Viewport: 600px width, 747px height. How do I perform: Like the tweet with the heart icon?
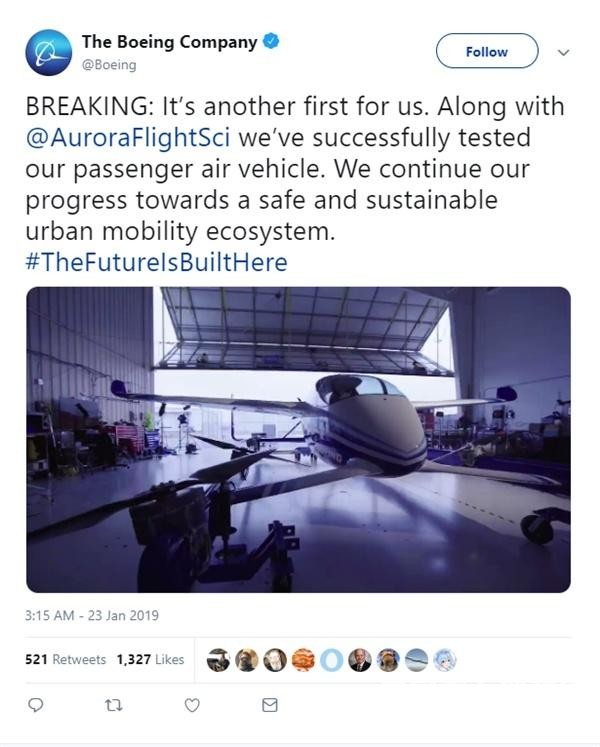pos(192,705)
